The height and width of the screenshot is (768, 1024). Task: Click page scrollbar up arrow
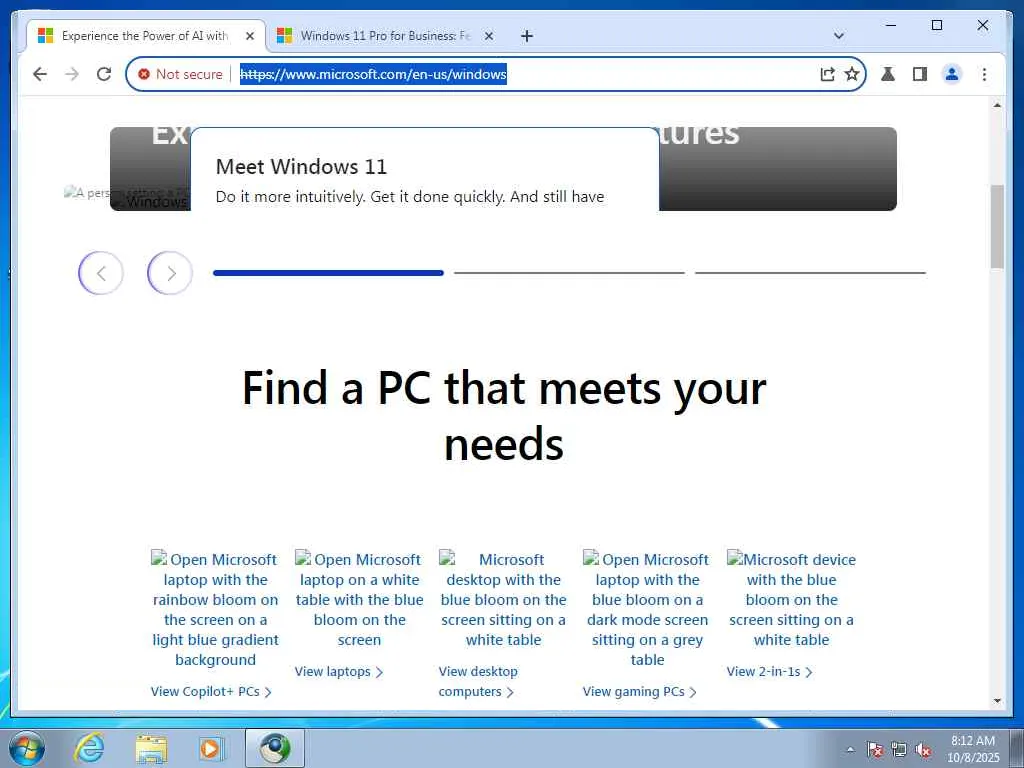pyautogui.click(x=997, y=105)
